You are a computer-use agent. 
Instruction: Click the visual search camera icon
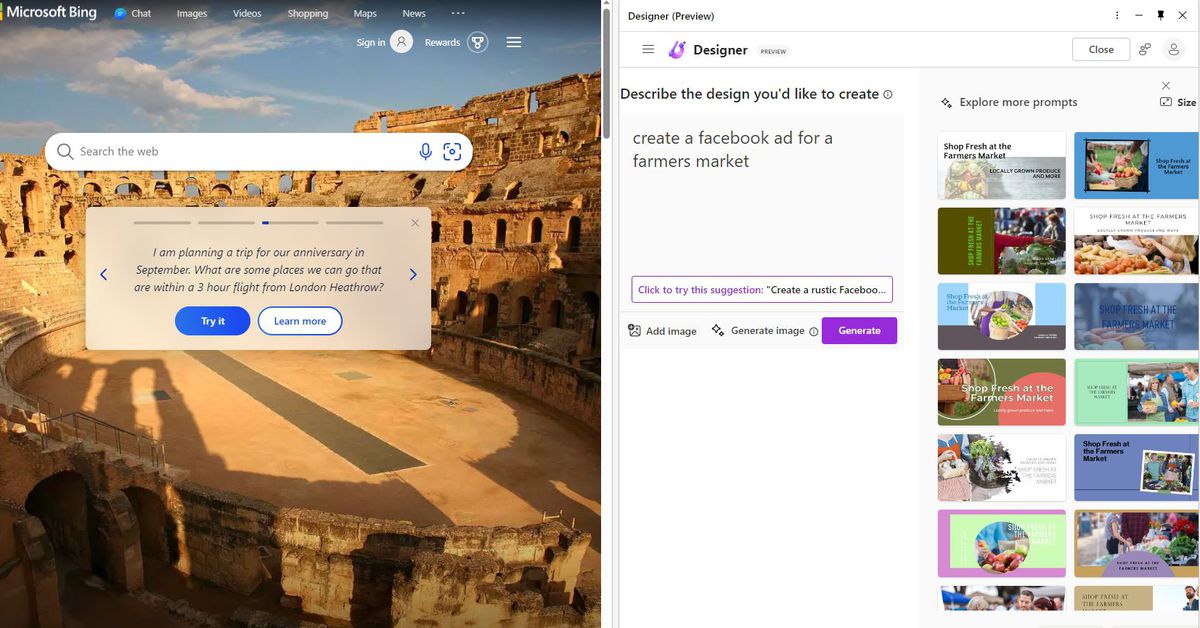[x=452, y=150]
